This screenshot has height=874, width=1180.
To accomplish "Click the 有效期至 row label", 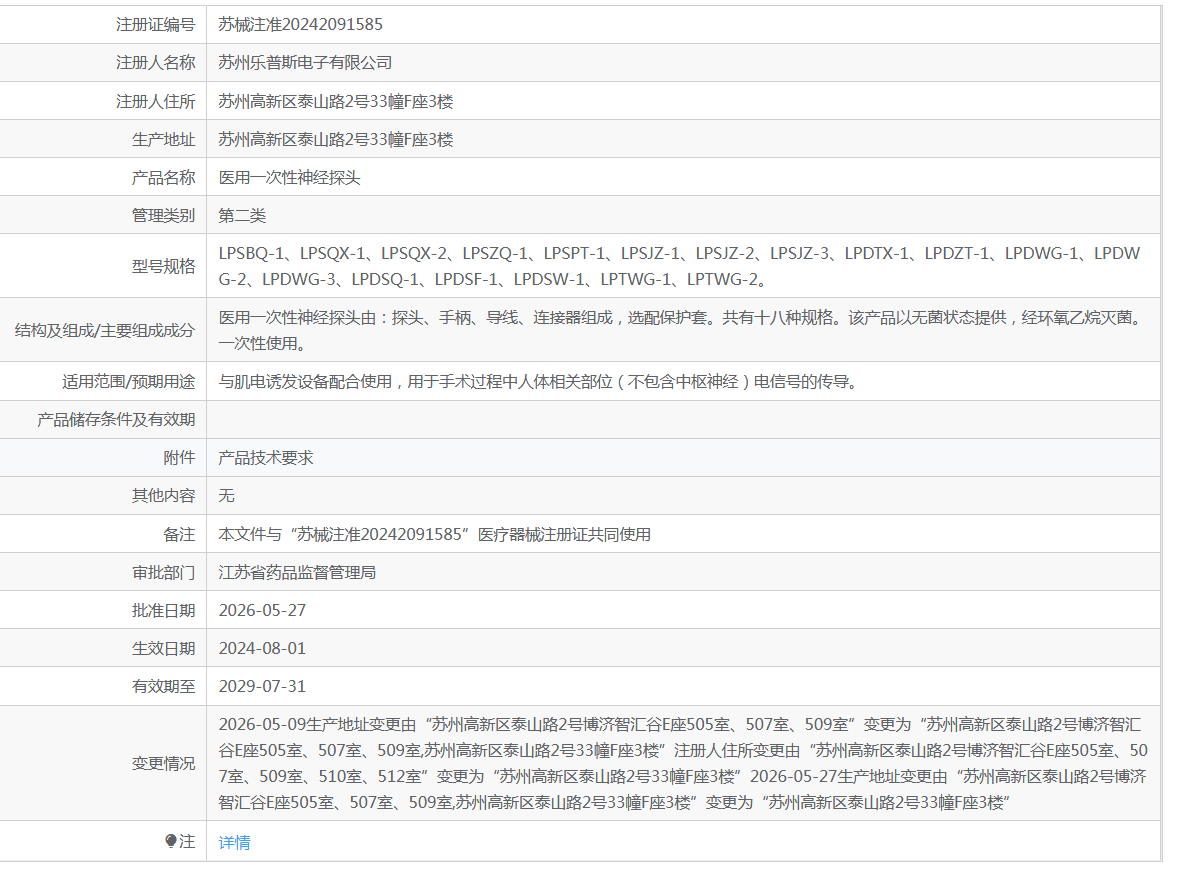I will click(163, 687).
